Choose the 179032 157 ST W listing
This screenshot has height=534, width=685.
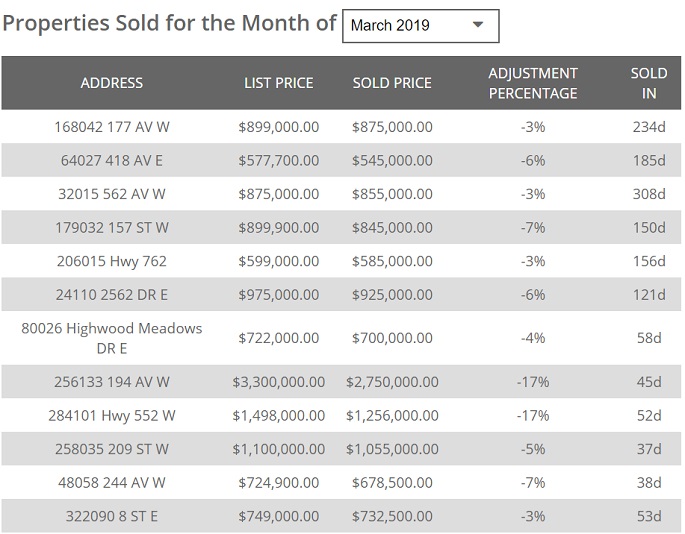coord(112,228)
